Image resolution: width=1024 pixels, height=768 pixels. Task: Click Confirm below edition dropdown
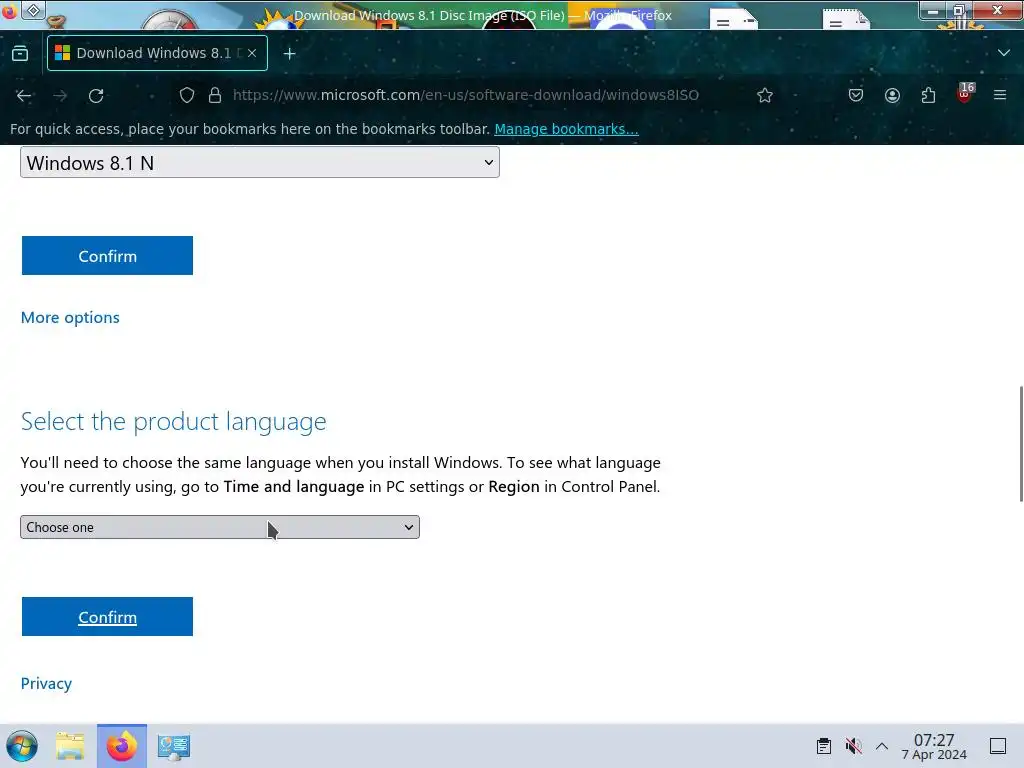pyautogui.click(x=107, y=255)
